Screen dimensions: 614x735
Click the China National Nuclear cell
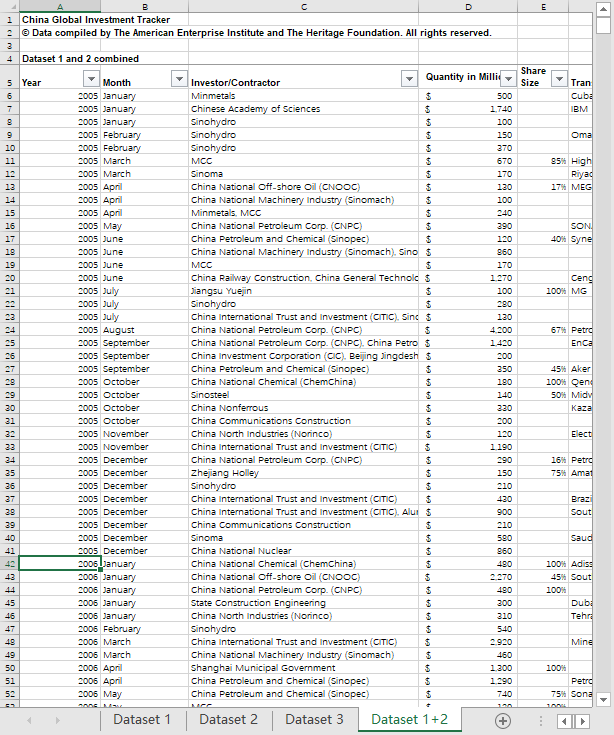point(304,551)
